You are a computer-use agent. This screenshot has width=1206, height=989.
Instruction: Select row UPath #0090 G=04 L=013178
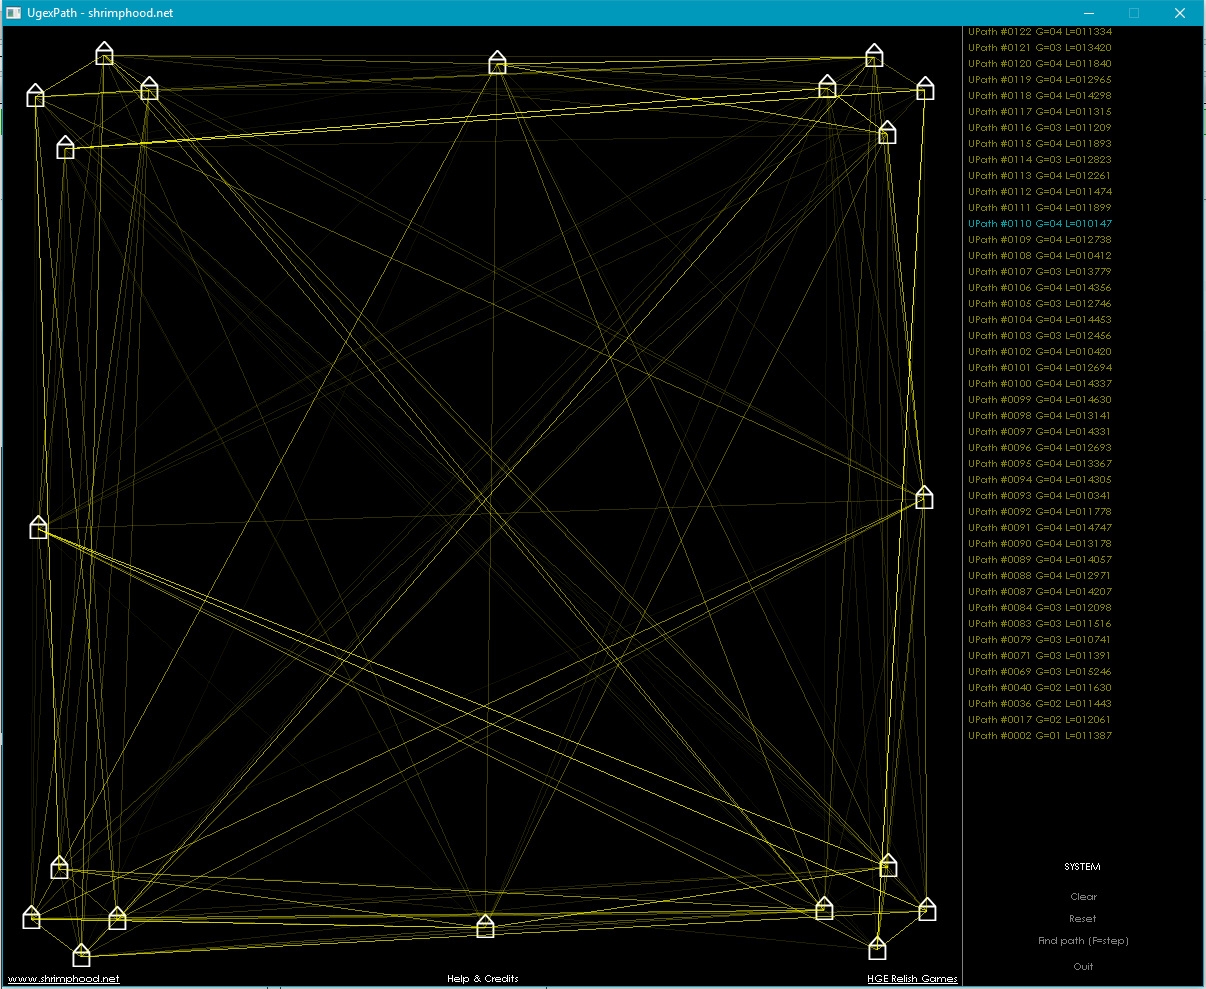click(x=1040, y=544)
